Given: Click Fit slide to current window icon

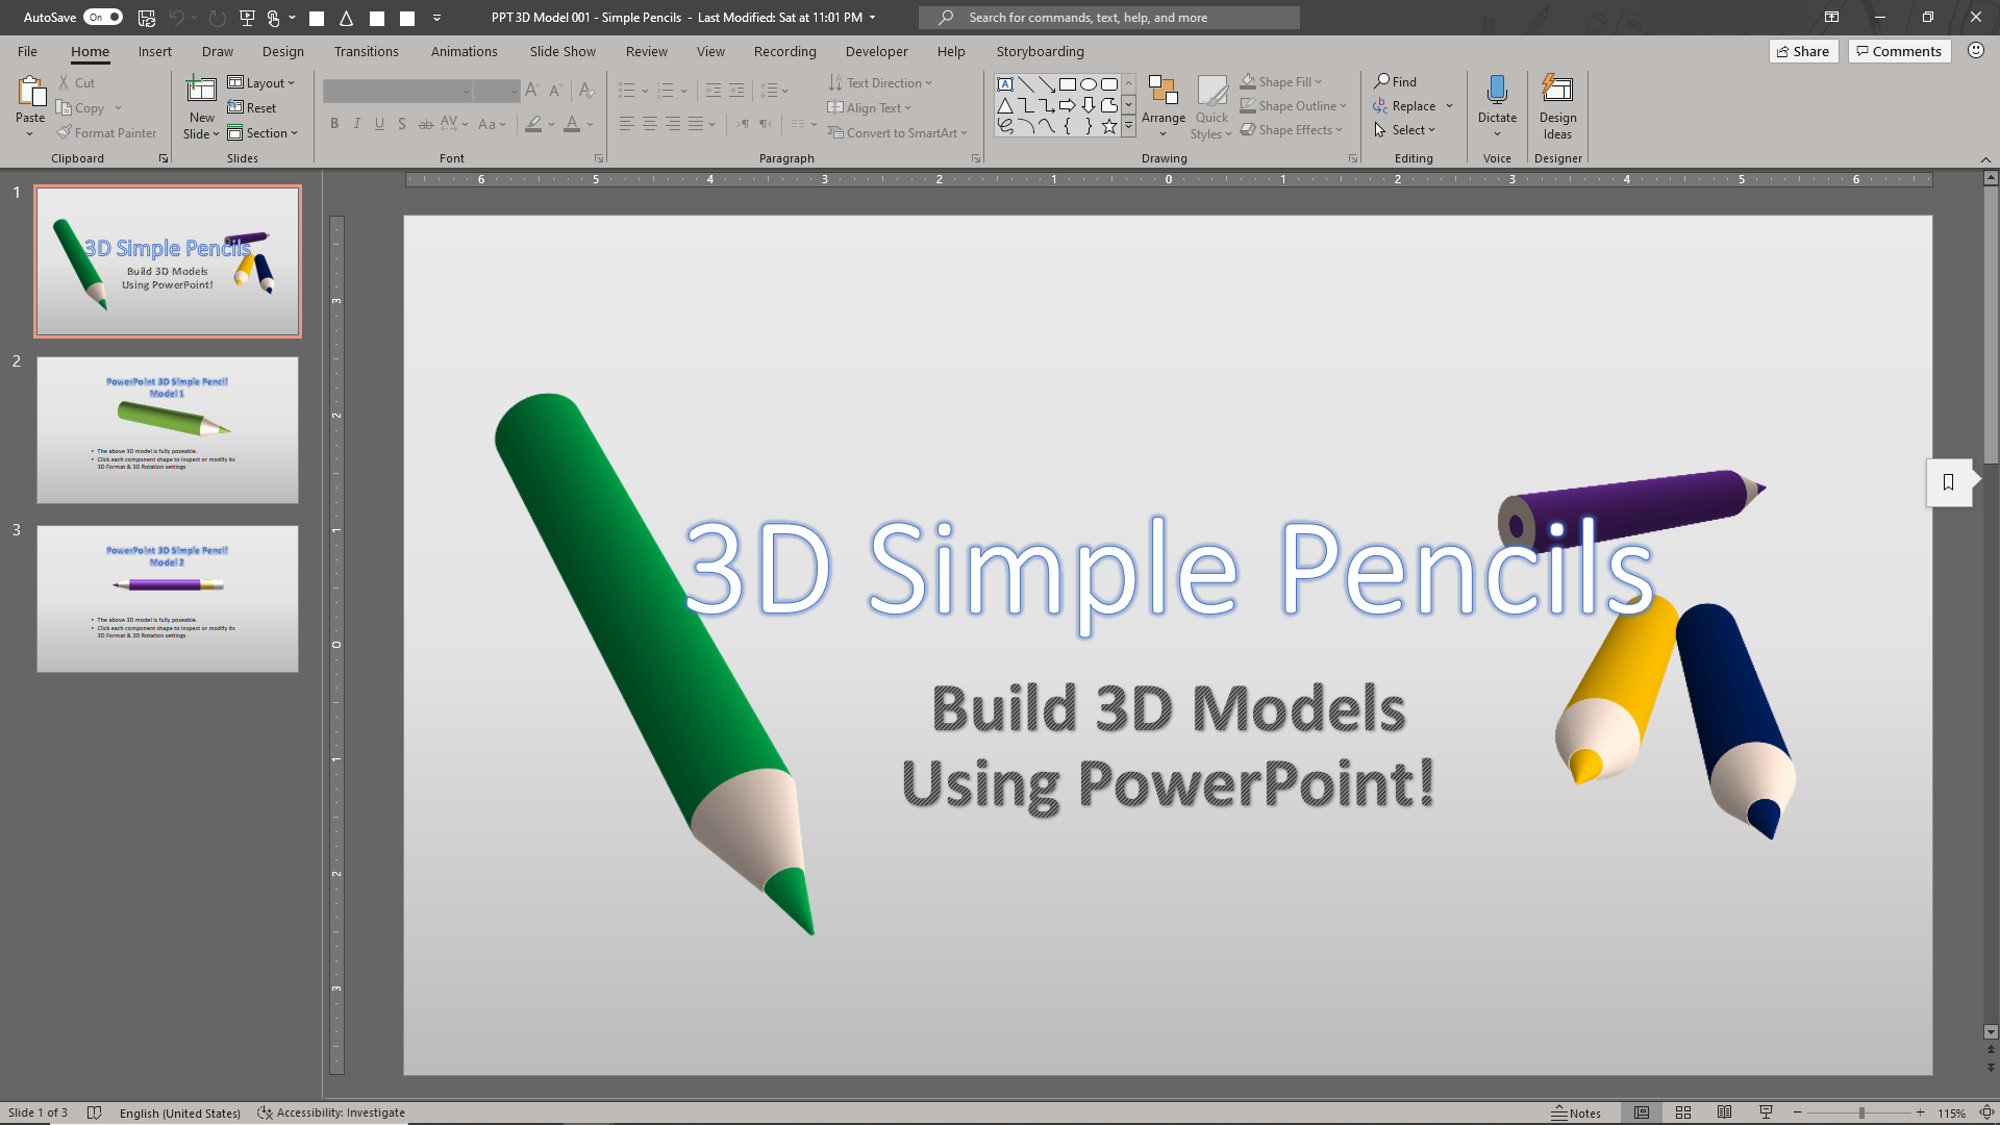Looking at the screenshot, I should point(1986,1112).
